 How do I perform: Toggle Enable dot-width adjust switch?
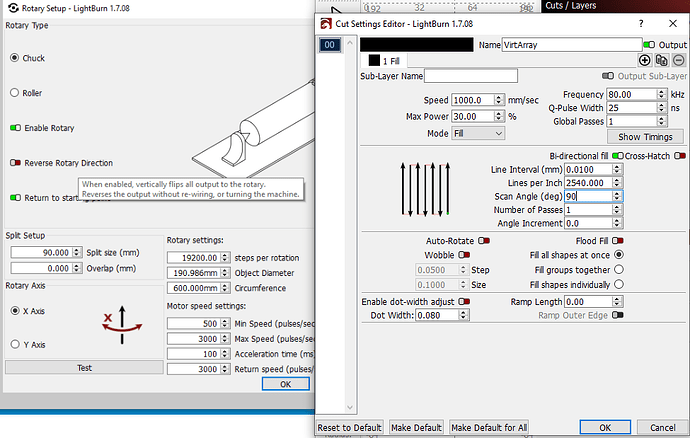464,302
